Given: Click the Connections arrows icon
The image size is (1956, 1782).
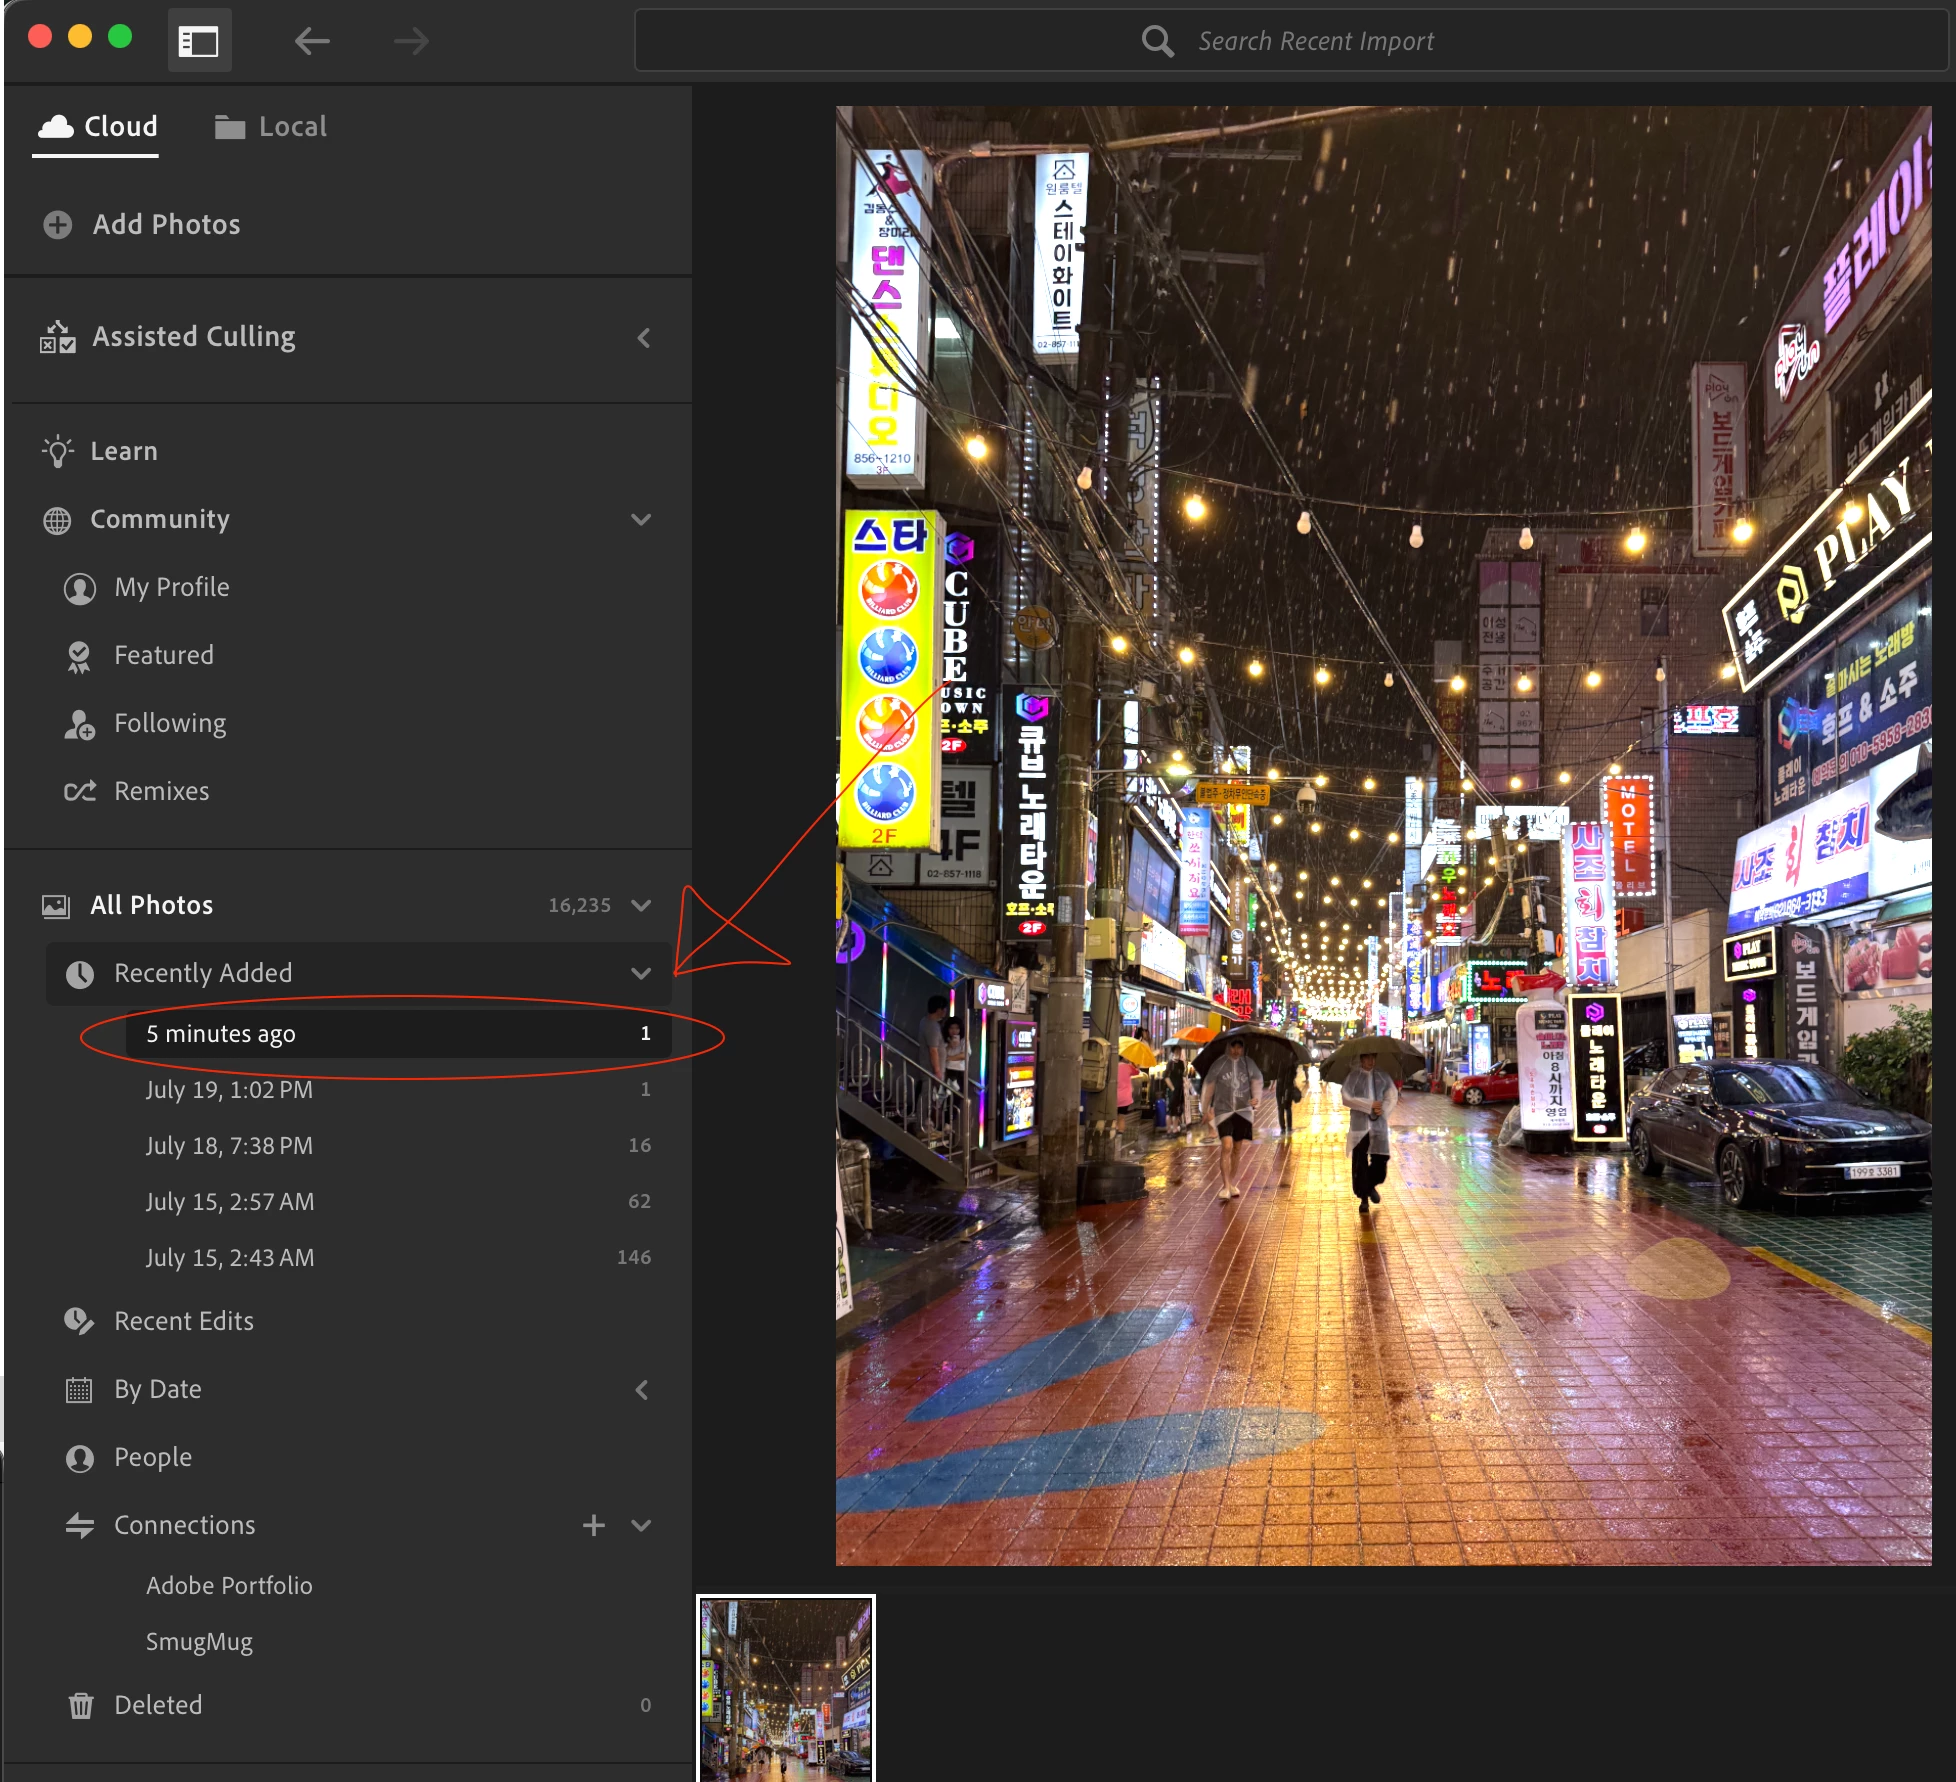Looking at the screenshot, I should coord(80,1526).
